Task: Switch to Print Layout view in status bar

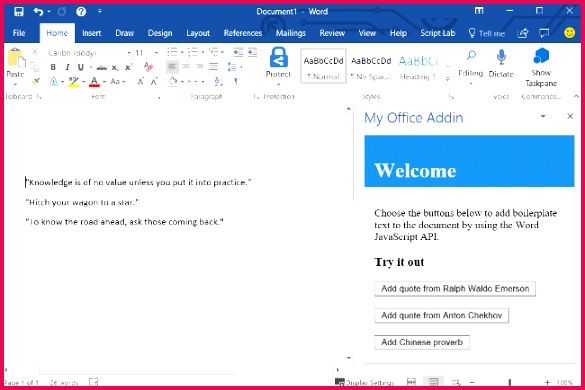Action: 433,382
